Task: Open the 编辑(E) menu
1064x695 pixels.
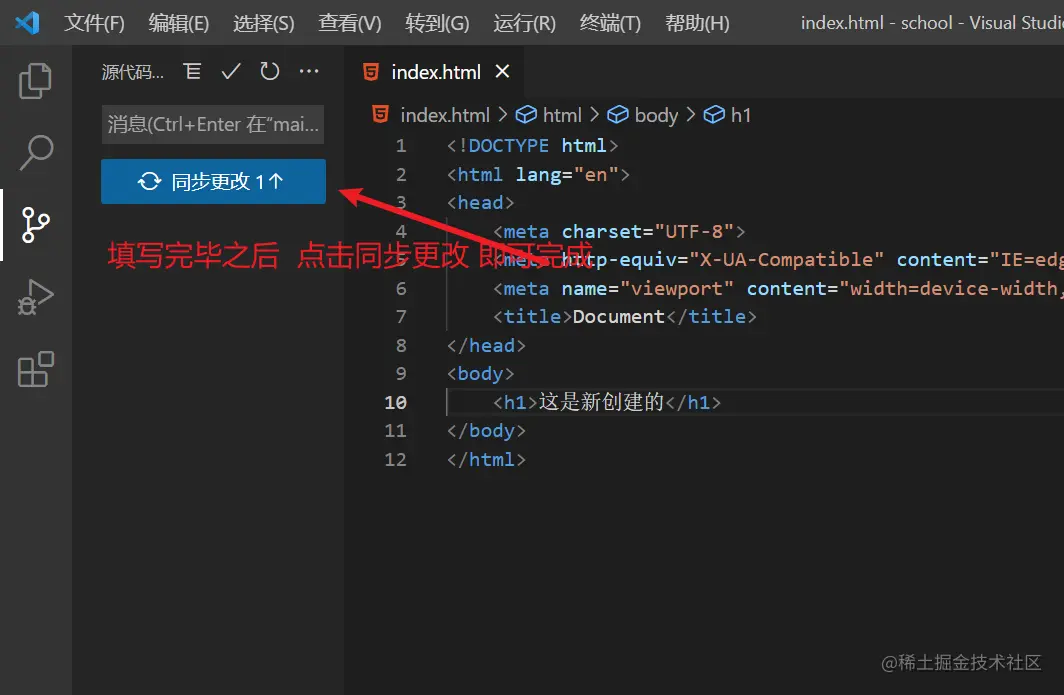Action: 179,23
